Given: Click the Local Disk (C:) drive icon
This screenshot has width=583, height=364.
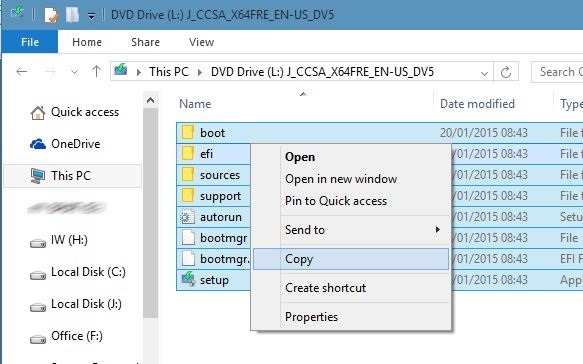Looking at the screenshot, I should pos(38,276).
